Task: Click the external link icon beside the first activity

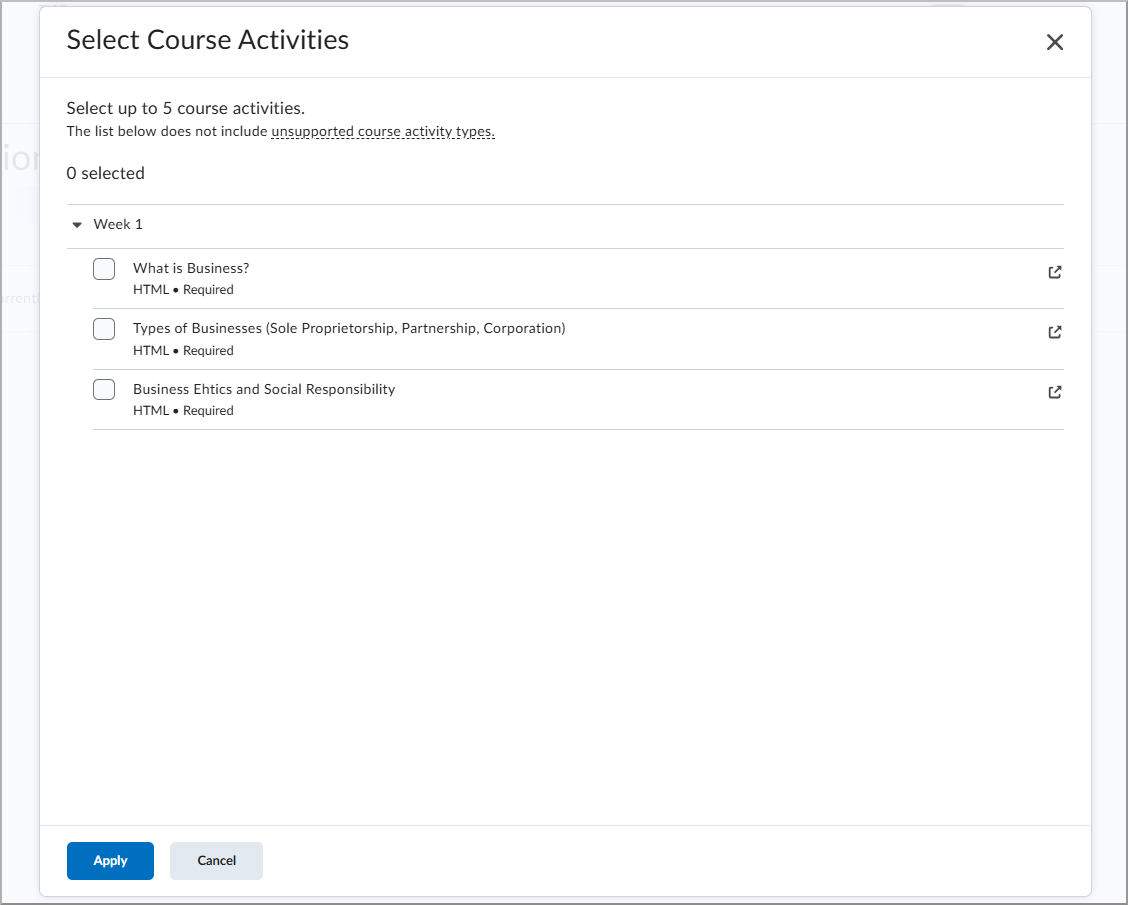Action: tap(1054, 271)
